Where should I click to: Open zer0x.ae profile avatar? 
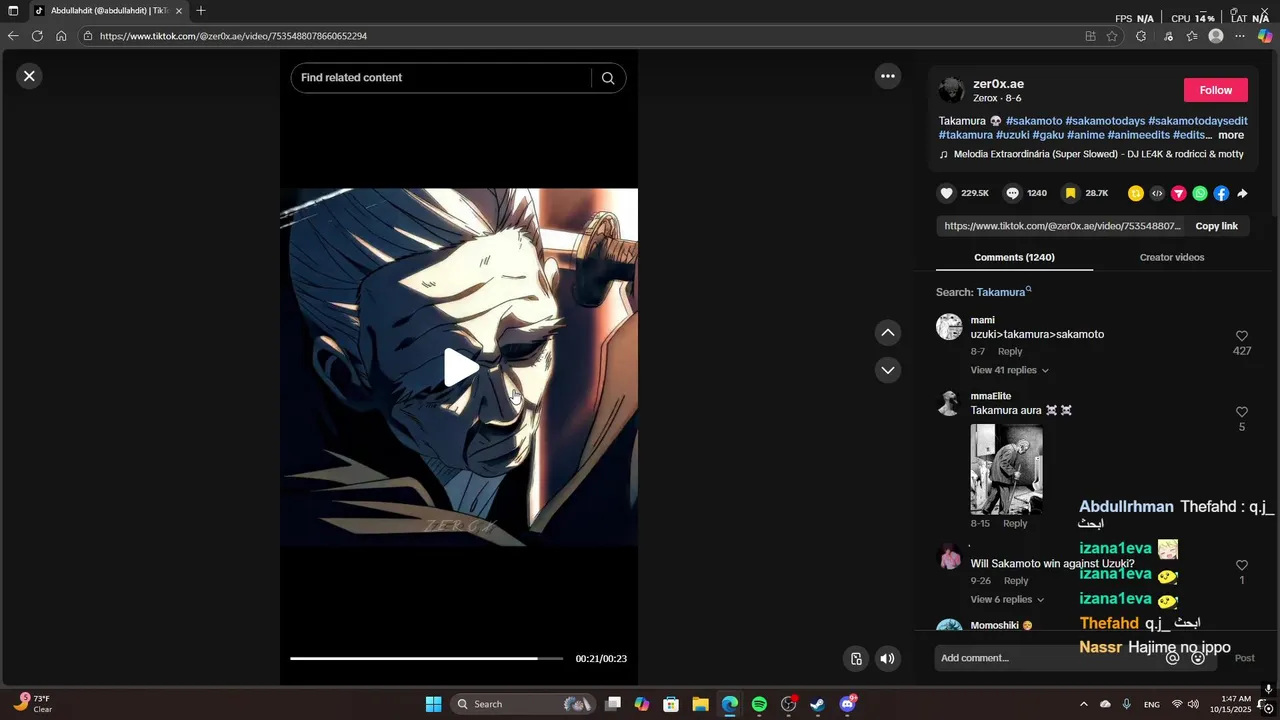(951, 90)
